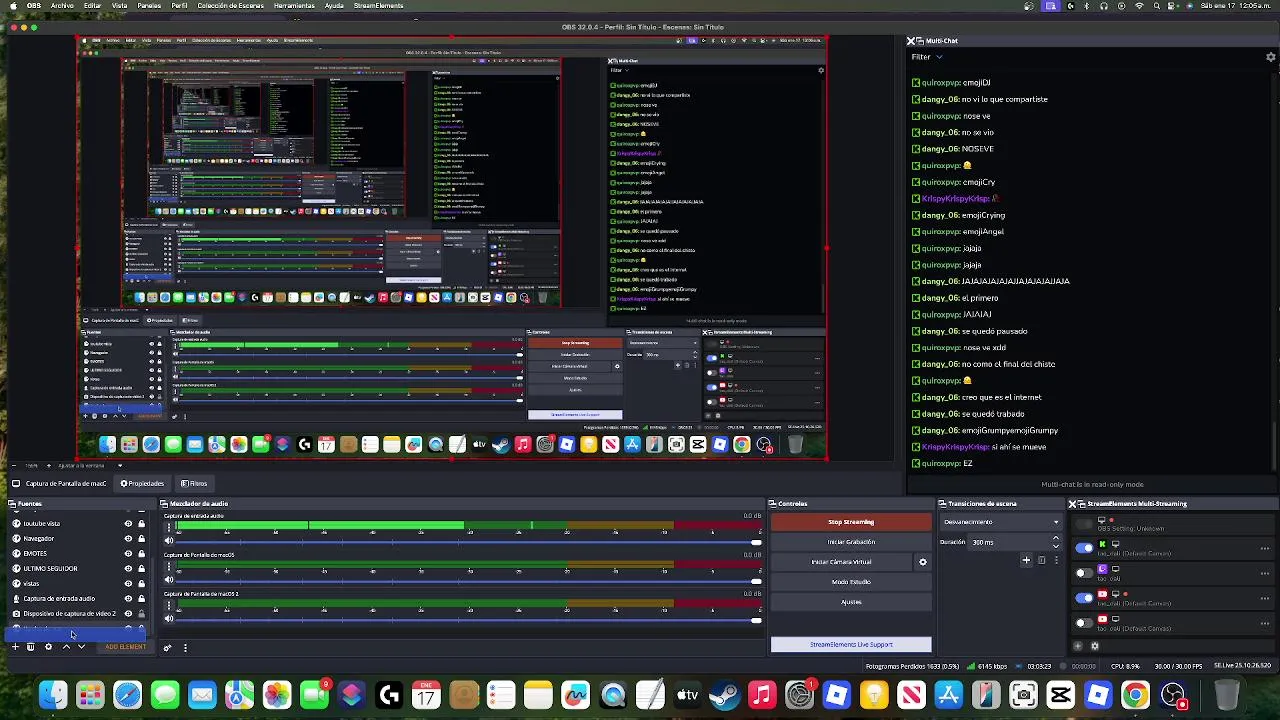1280x720 pixels.
Task: Click the Captura de entrada audio volume slider
Action: click(469, 542)
